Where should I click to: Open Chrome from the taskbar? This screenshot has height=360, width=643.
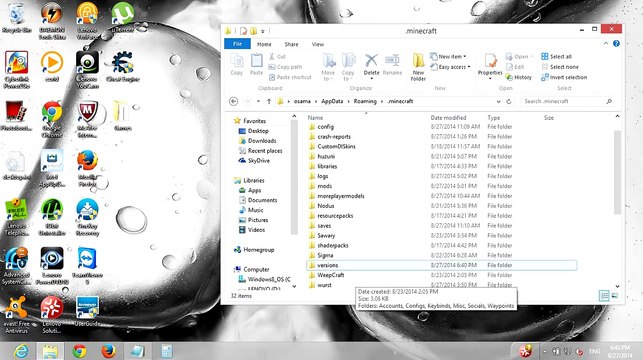[x=80, y=351]
